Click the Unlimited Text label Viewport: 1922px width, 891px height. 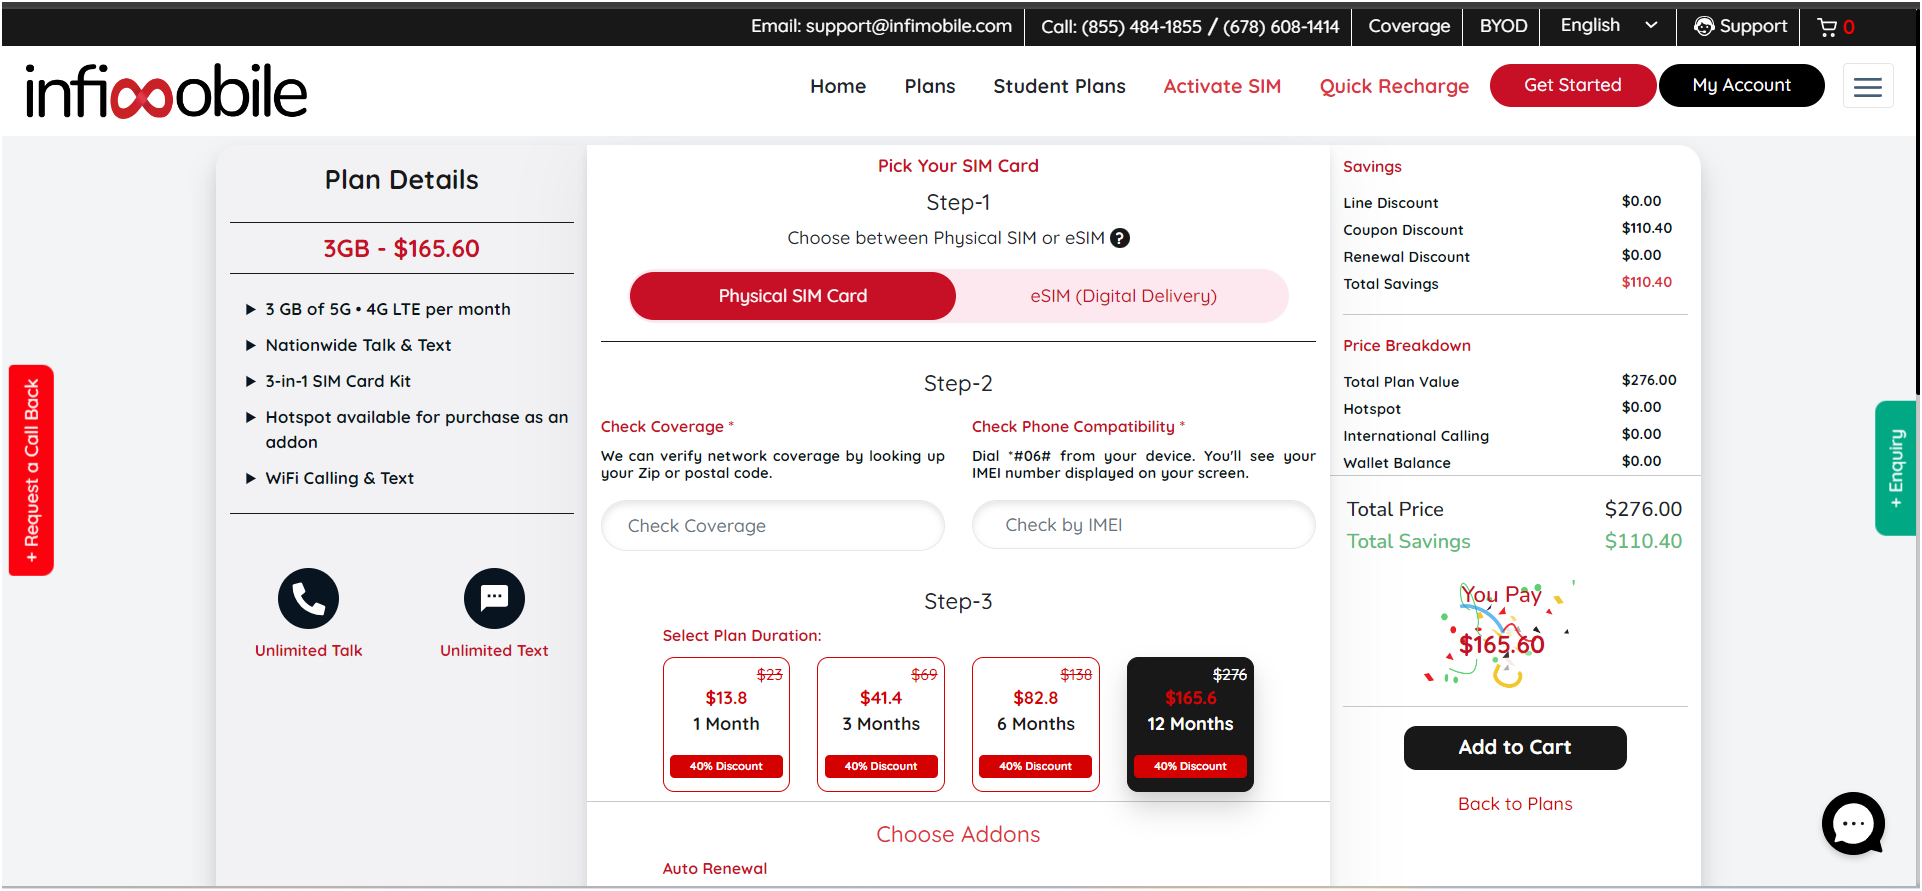tap(494, 651)
